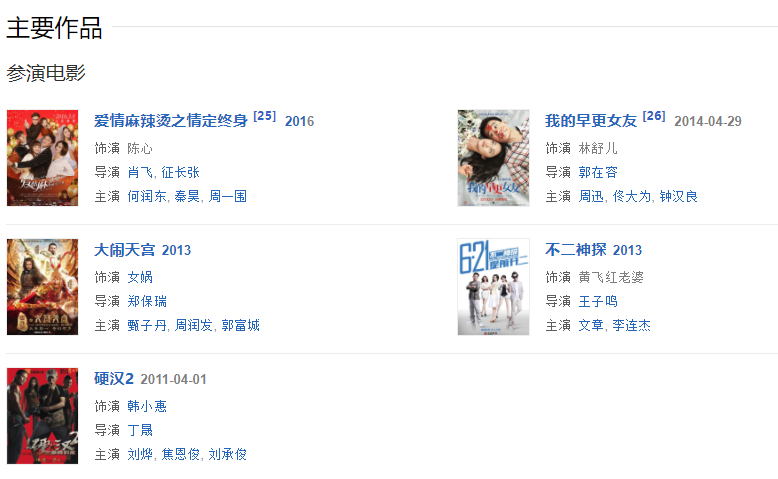Open the 爱情麻辣烫之情定终身 title link
Screen dimensions: 778x479
pos(171,121)
